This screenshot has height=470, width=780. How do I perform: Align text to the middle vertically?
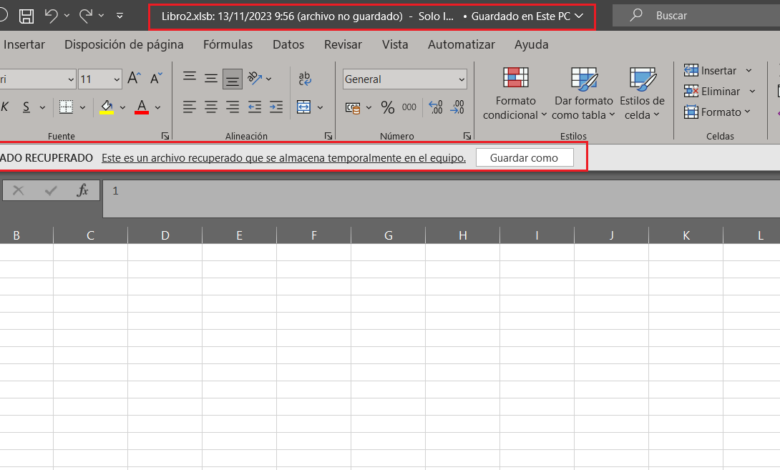[x=211, y=78]
